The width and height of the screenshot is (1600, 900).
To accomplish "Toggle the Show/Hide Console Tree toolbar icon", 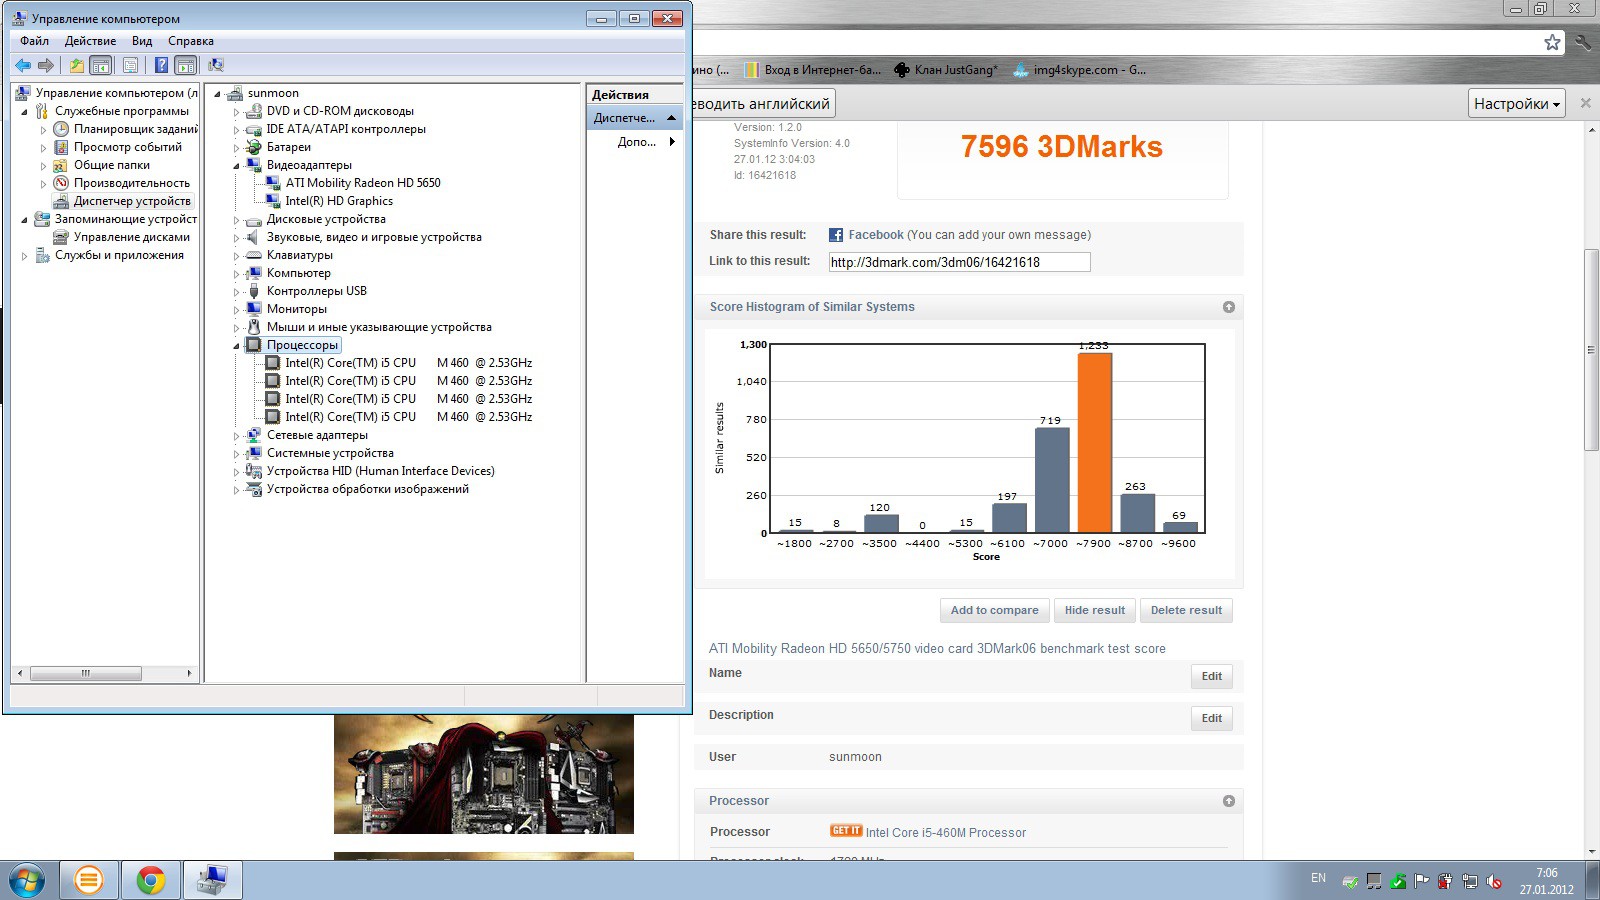I will coord(101,65).
